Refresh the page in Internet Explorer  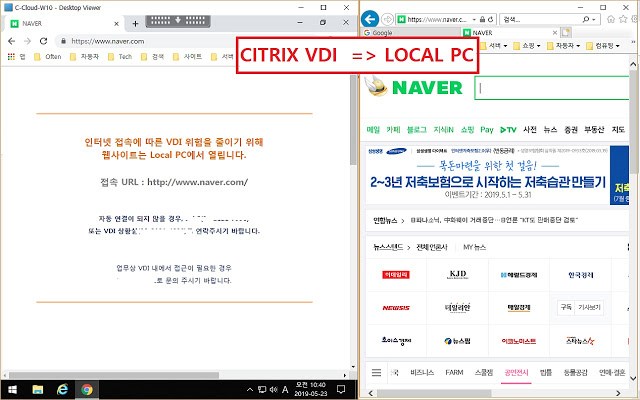pos(491,19)
